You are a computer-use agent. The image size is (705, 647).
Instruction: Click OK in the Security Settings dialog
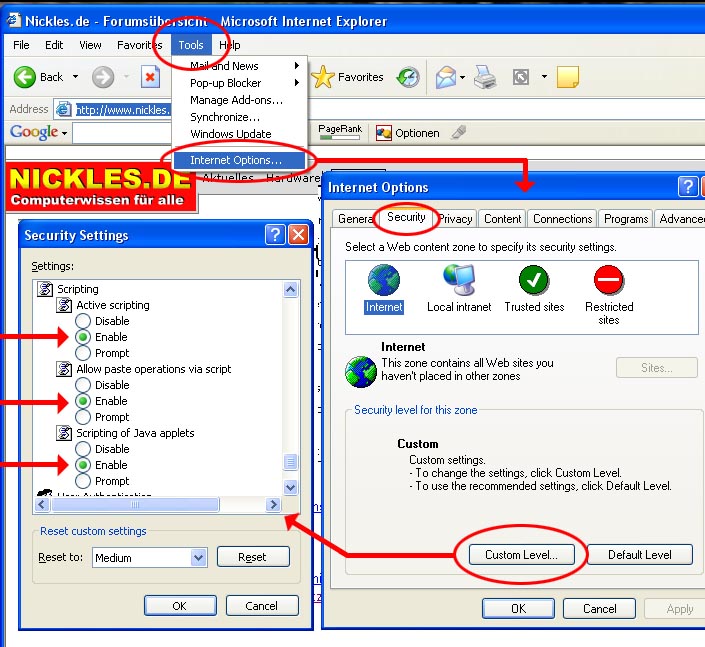coord(180,606)
